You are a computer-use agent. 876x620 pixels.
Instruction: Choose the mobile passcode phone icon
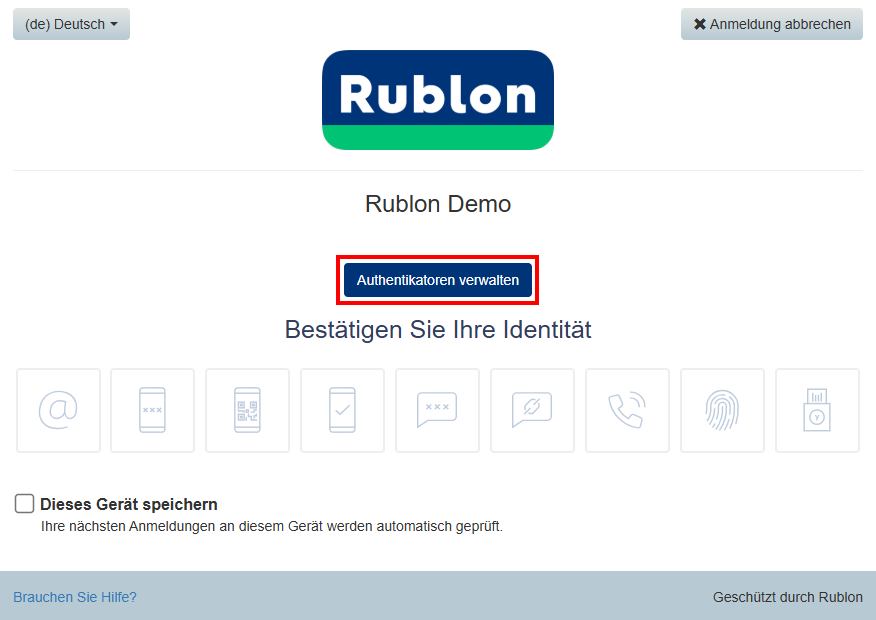tap(152, 410)
